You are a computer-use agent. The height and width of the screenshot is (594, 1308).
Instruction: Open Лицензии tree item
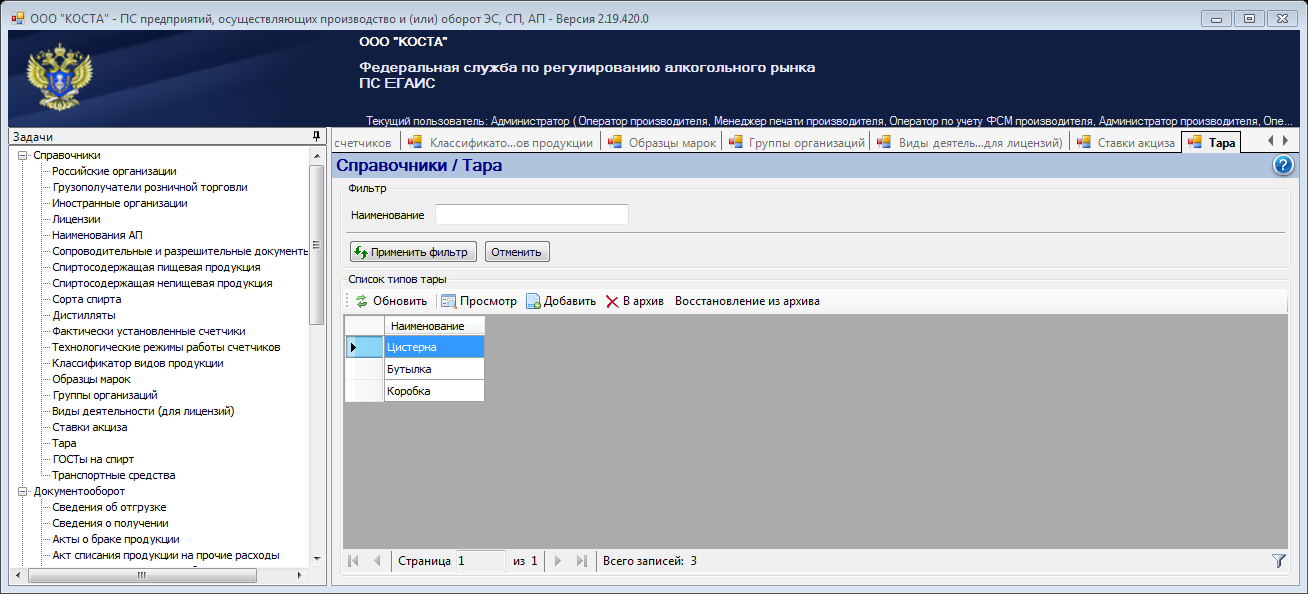click(76, 219)
